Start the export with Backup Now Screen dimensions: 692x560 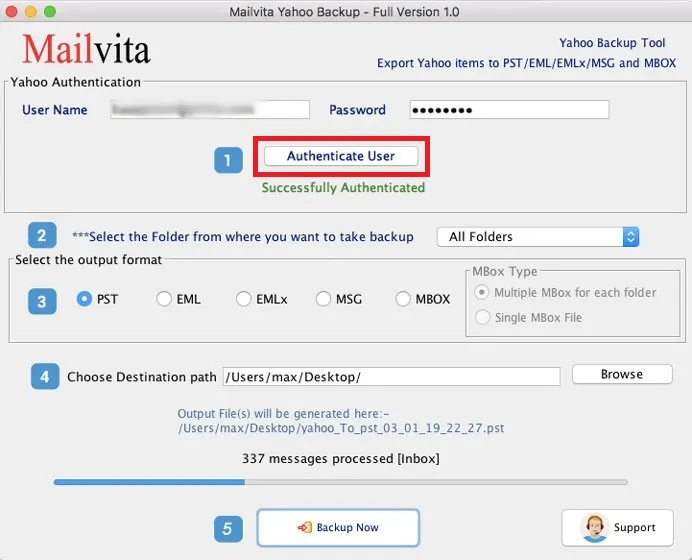coord(338,527)
